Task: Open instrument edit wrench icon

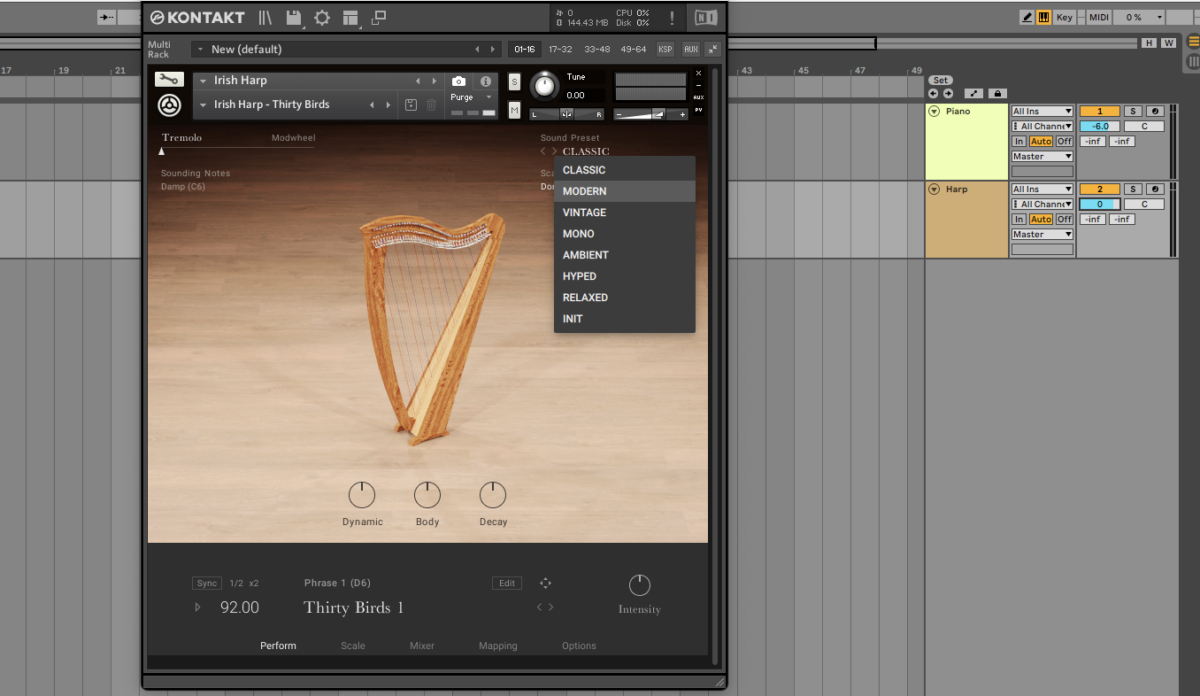Action: 169,80
